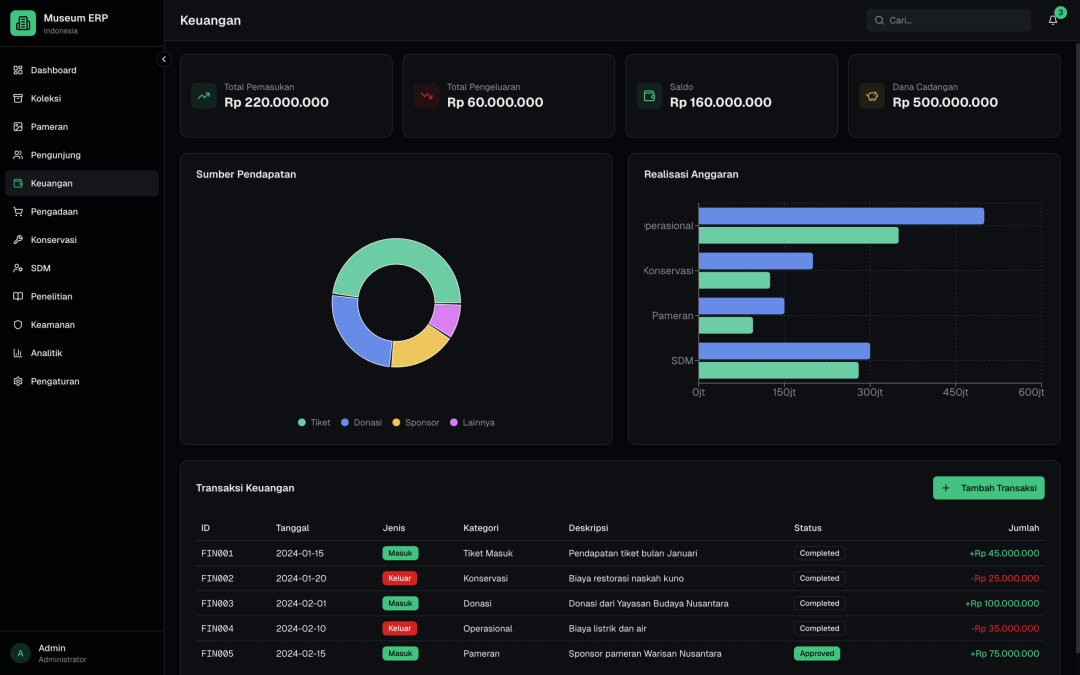Screen dimensions: 1080x675
Task: Click the Pengadaan shopping cart icon
Action: (x=18, y=212)
